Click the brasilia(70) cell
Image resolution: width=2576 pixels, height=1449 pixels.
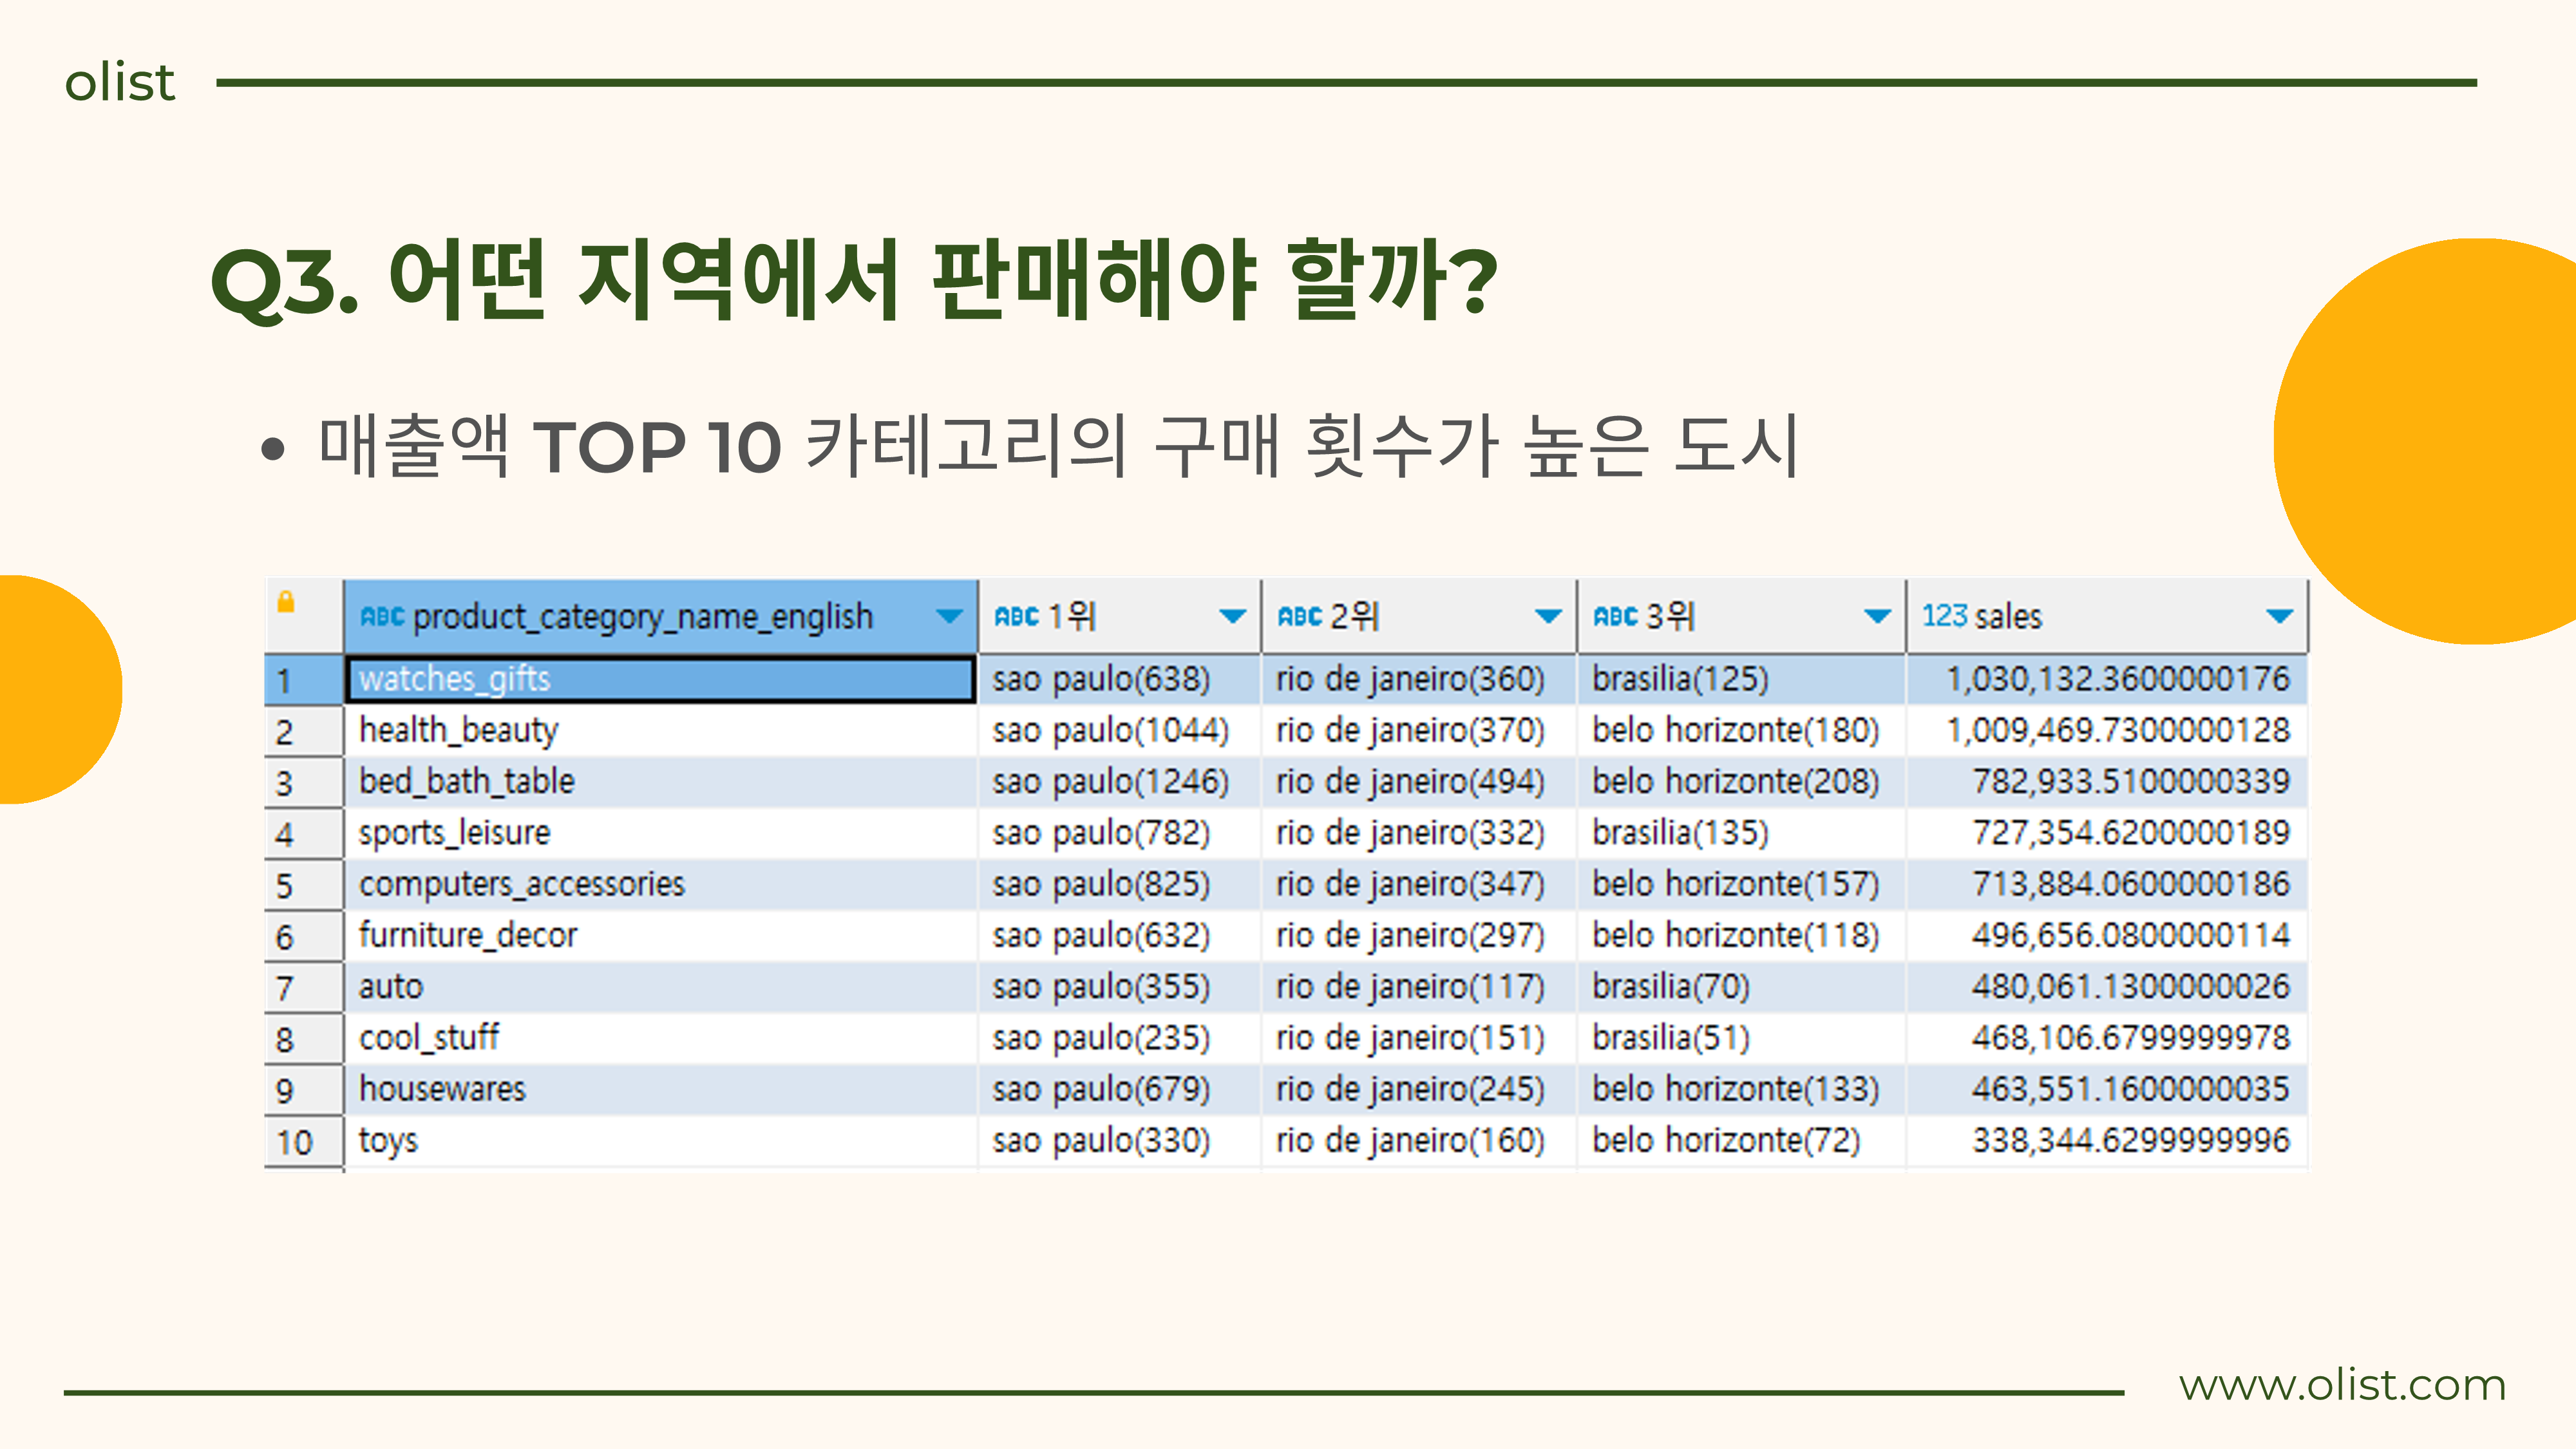(x=1741, y=987)
